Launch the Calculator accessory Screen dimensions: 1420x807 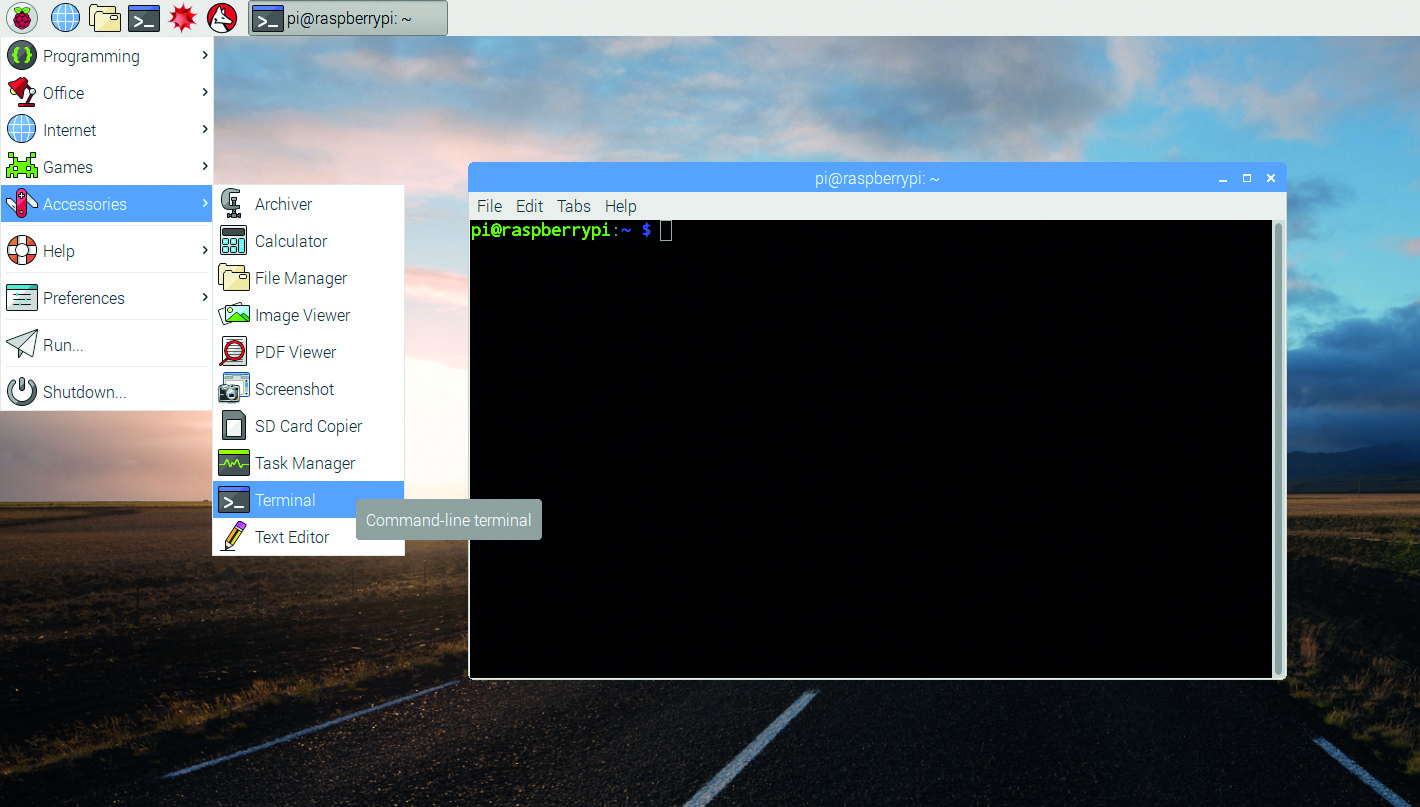(292, 241)
